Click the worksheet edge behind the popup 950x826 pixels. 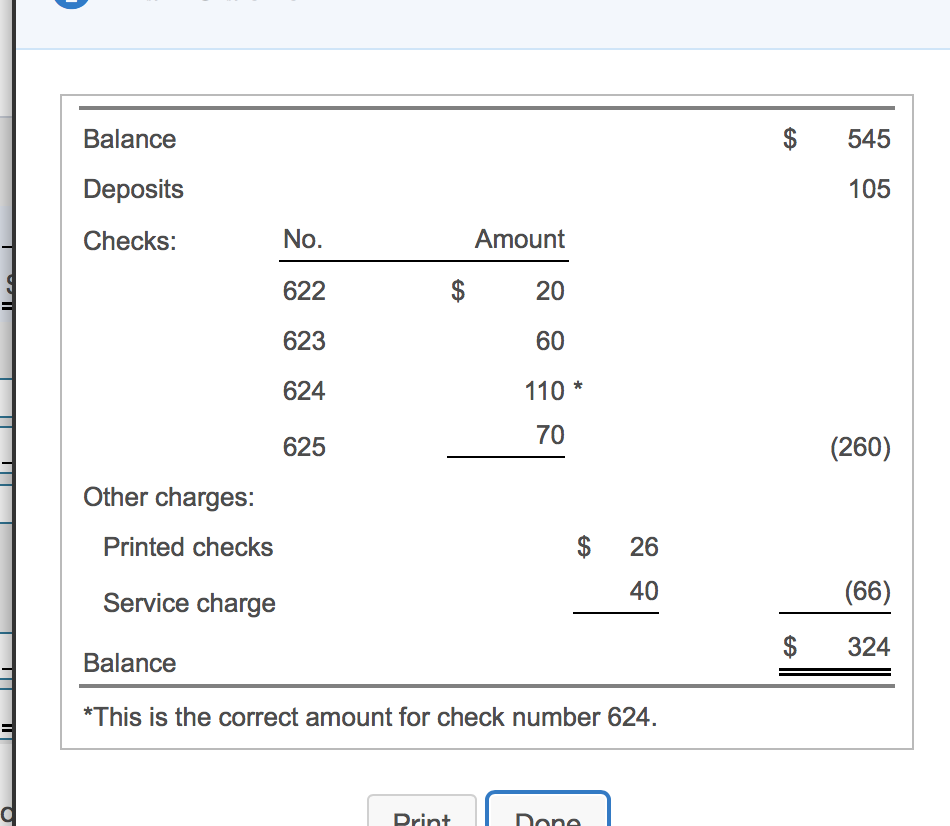pos(8,400)
